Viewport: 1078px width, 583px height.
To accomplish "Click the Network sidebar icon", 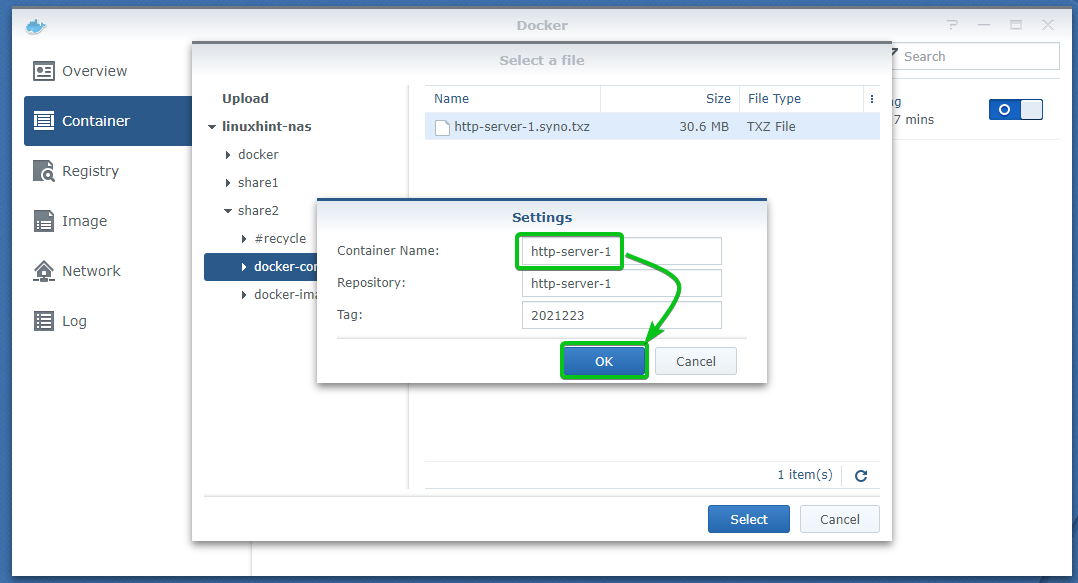I will click(x=44, y=271).
